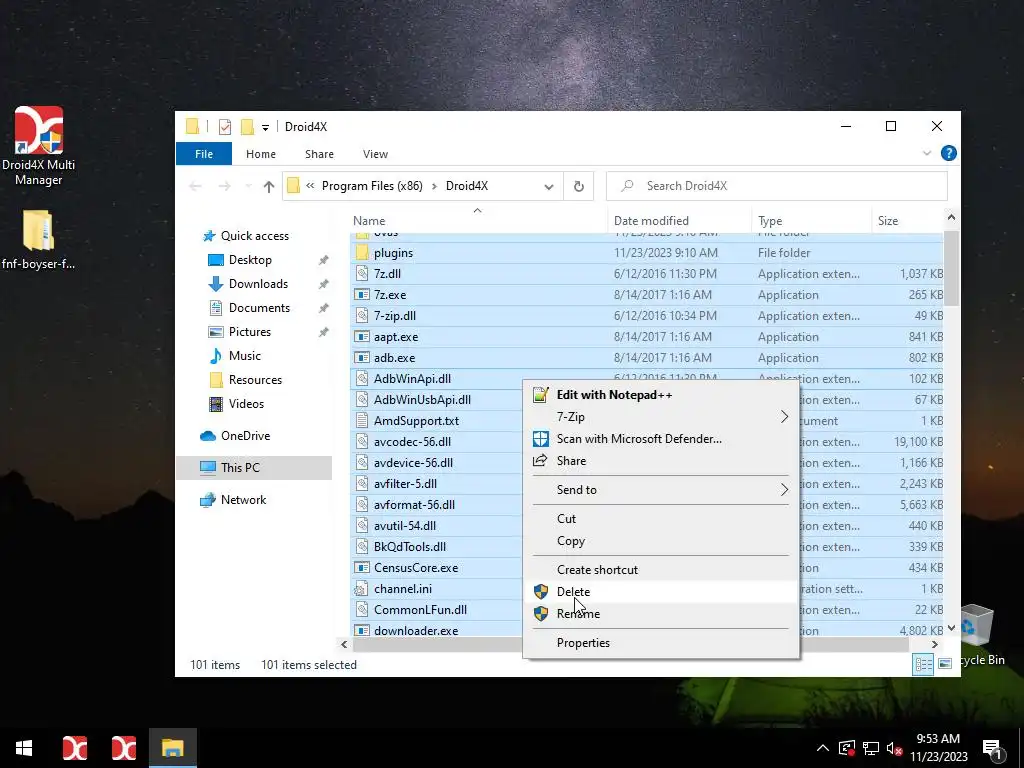The width and height of the screenshot is (1024, 768).
Task: Open the recent locations dropdown arrow
Action: point(248,187)
